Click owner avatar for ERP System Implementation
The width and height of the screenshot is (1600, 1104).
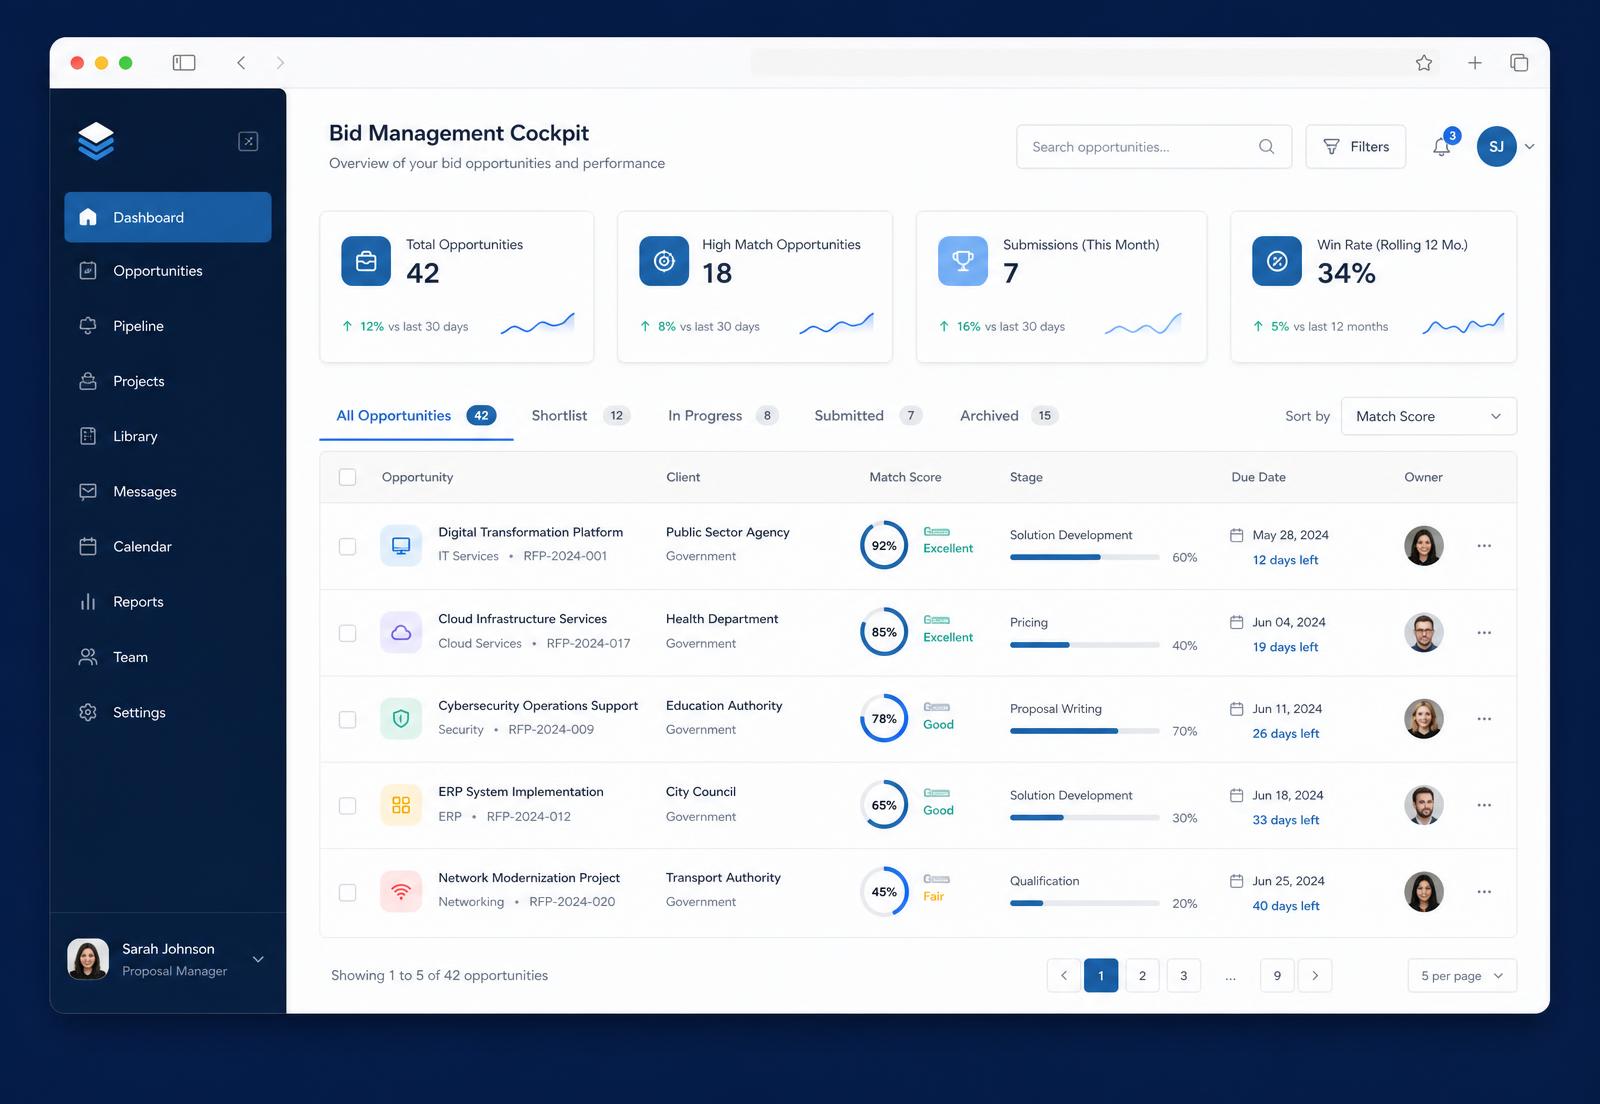pyautogui.click(x=1423, y=805)
